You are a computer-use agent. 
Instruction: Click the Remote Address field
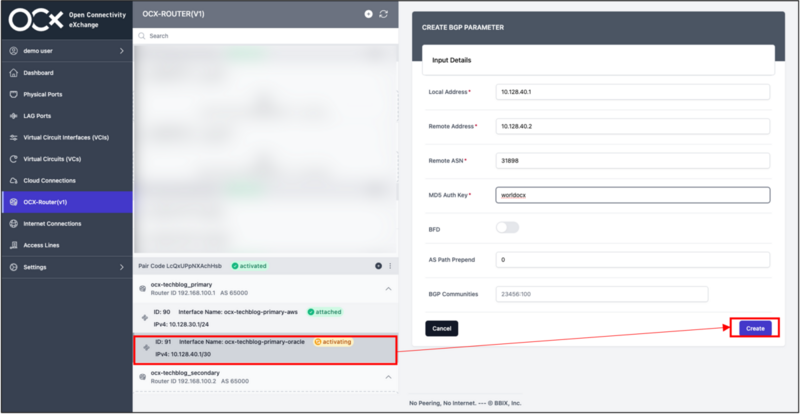point(633,126)
